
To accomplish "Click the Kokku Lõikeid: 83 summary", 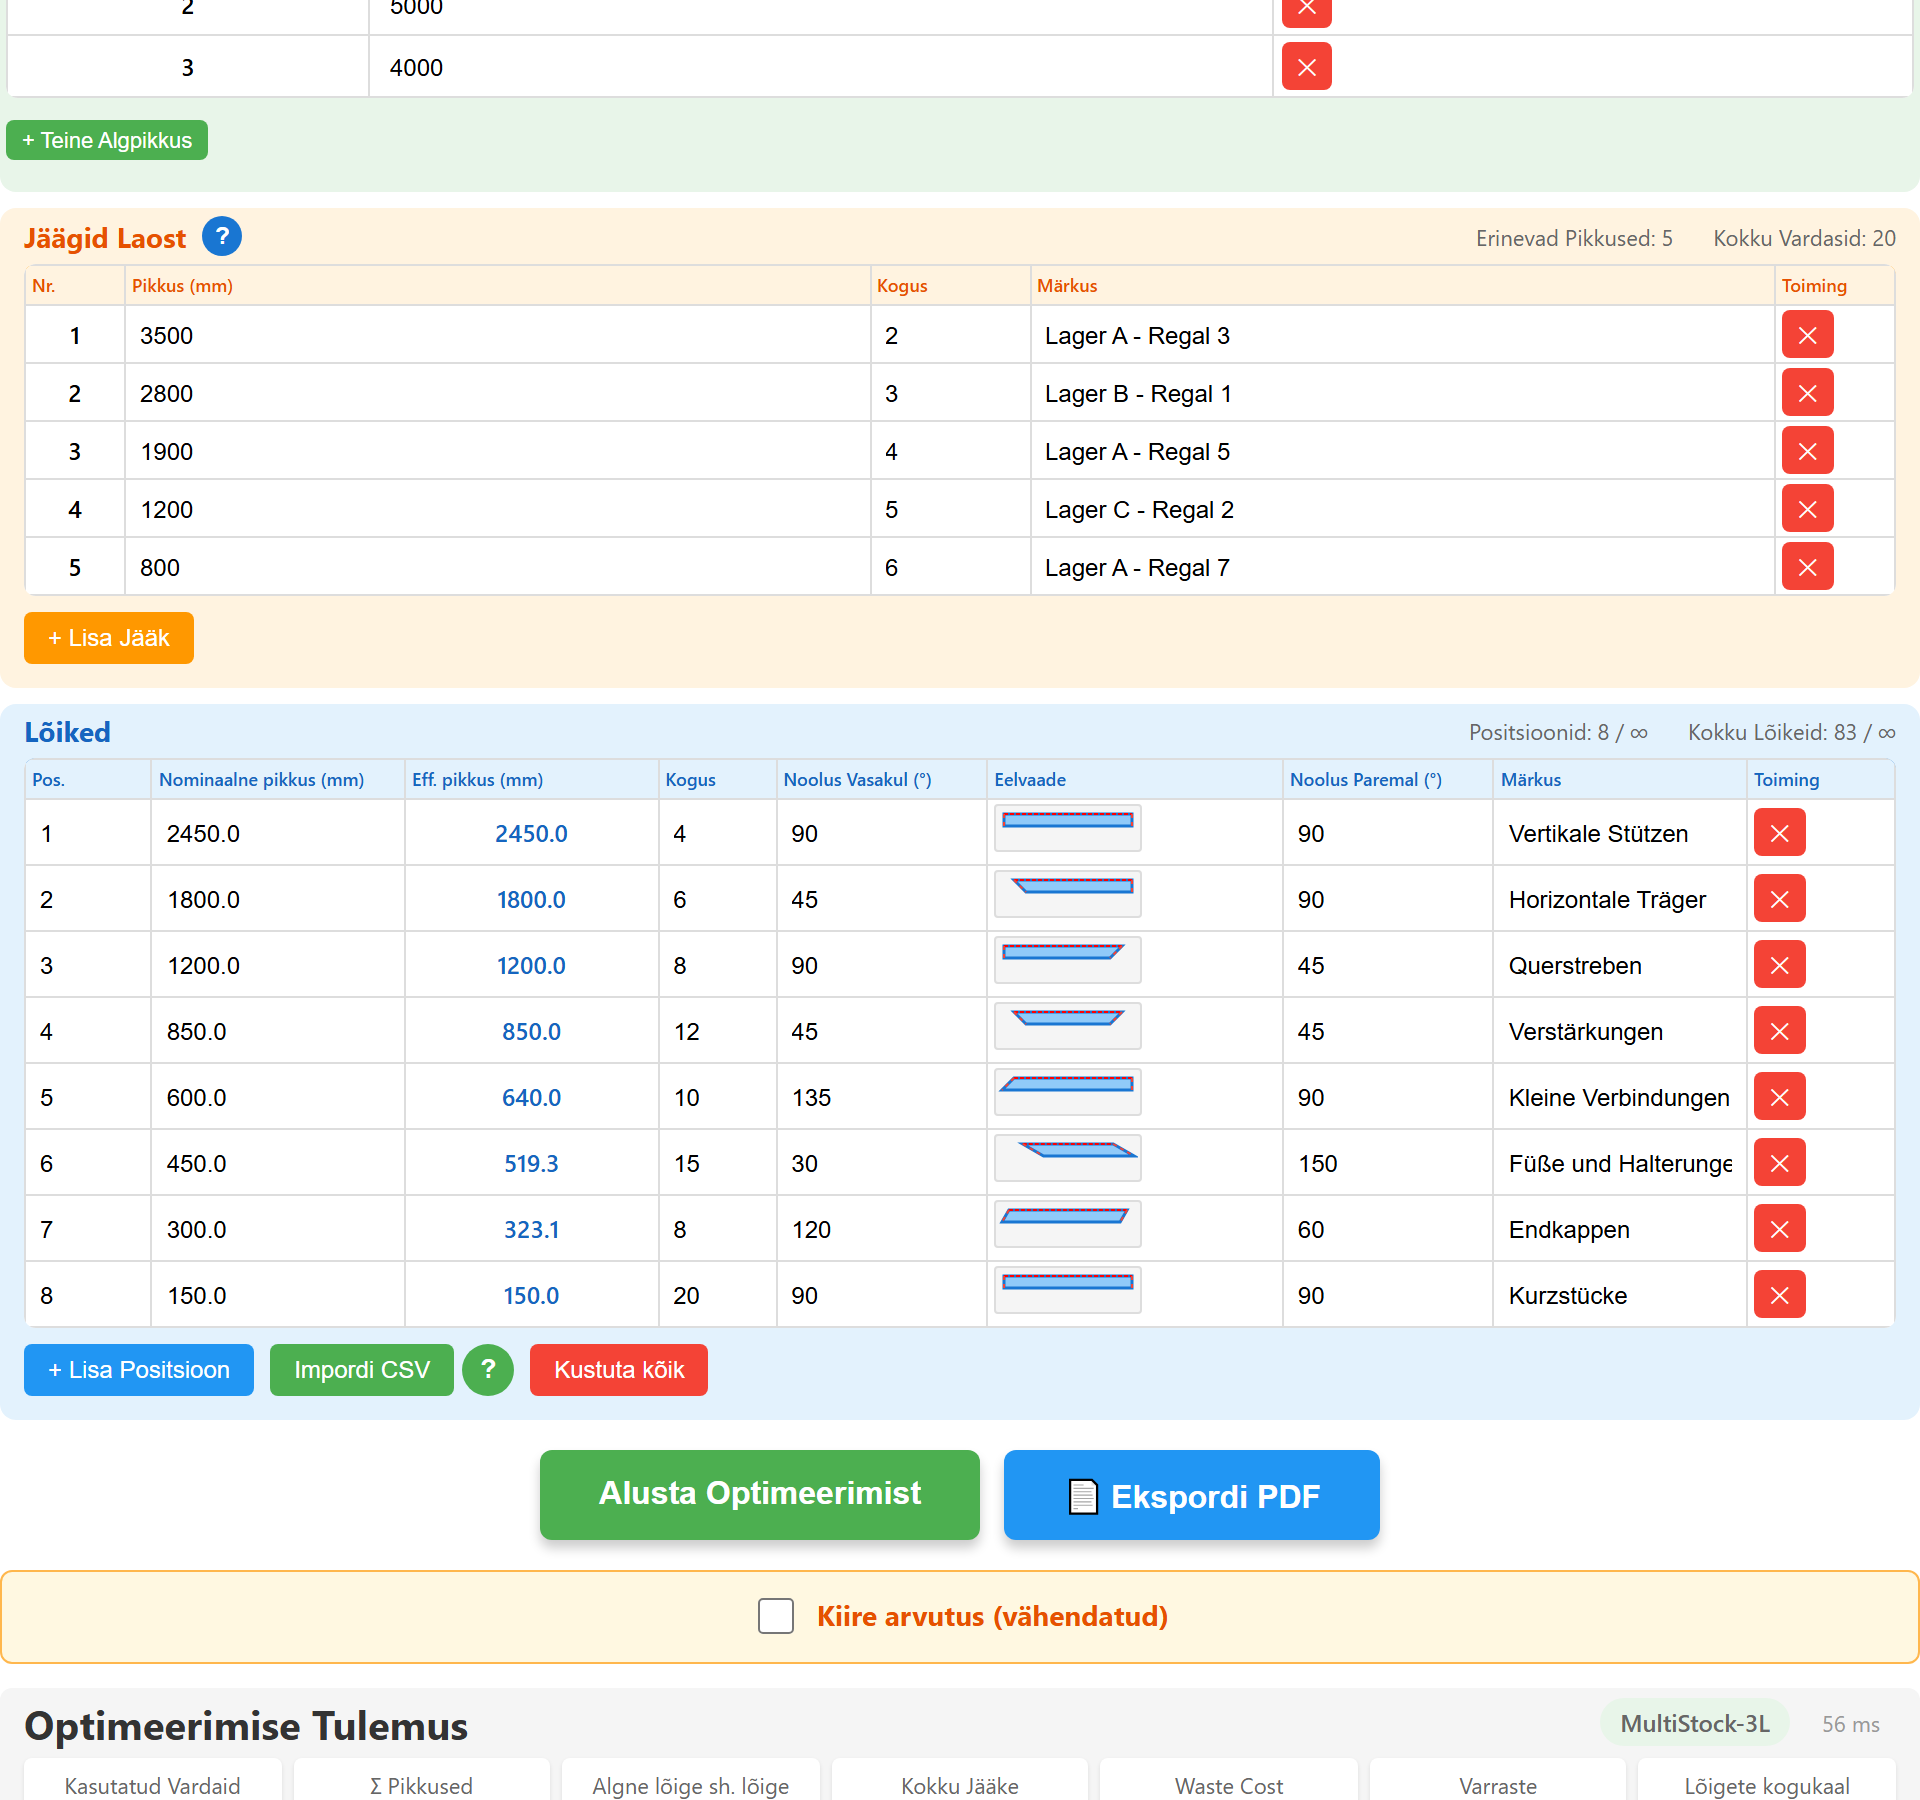I will coord(1792,732).
